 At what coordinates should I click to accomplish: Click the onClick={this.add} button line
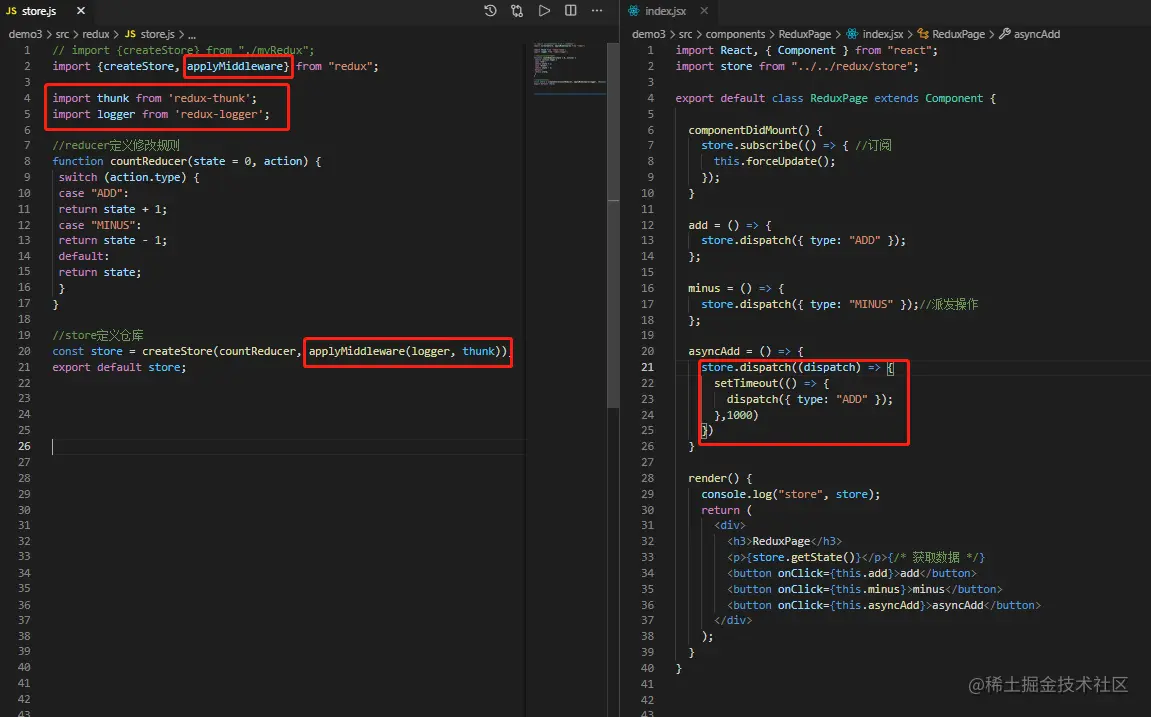[x=852, y=573]
